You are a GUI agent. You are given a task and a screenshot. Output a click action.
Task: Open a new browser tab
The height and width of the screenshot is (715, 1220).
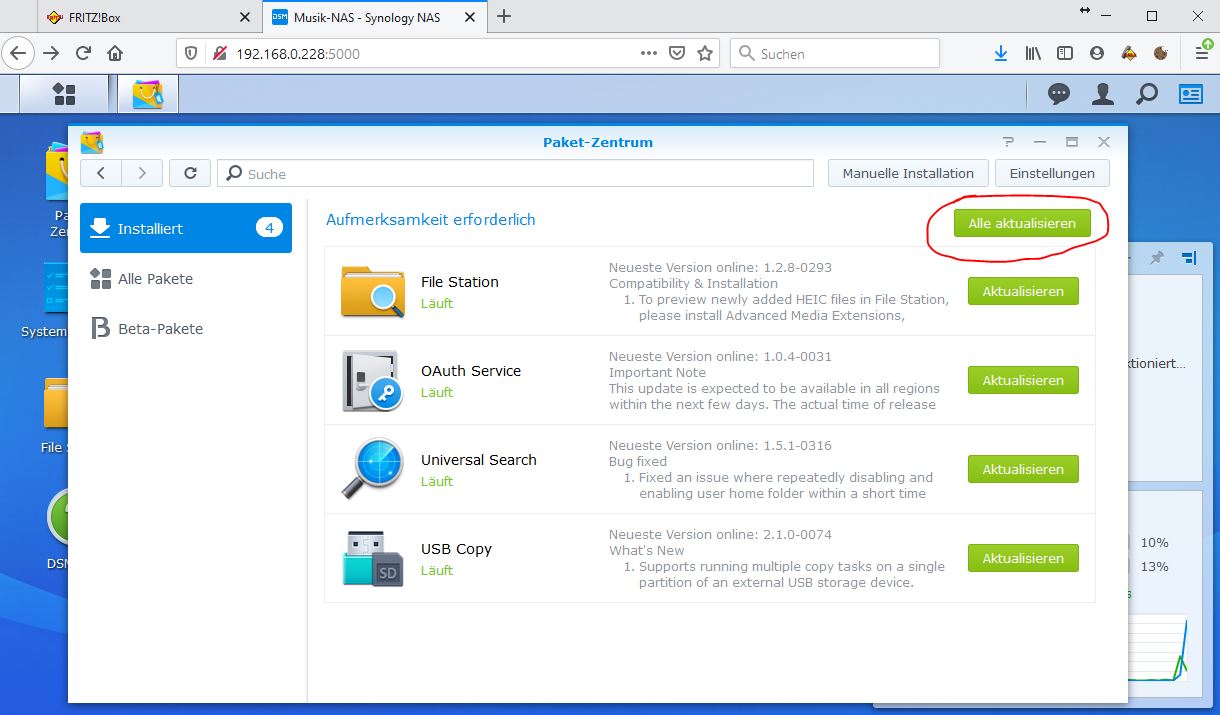pos(504,16)
